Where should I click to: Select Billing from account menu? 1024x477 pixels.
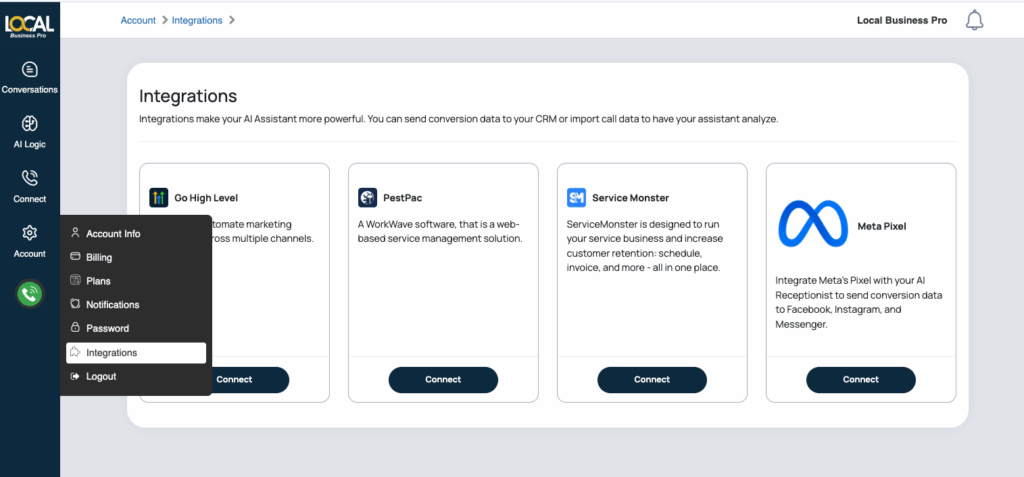coord(136,257)
